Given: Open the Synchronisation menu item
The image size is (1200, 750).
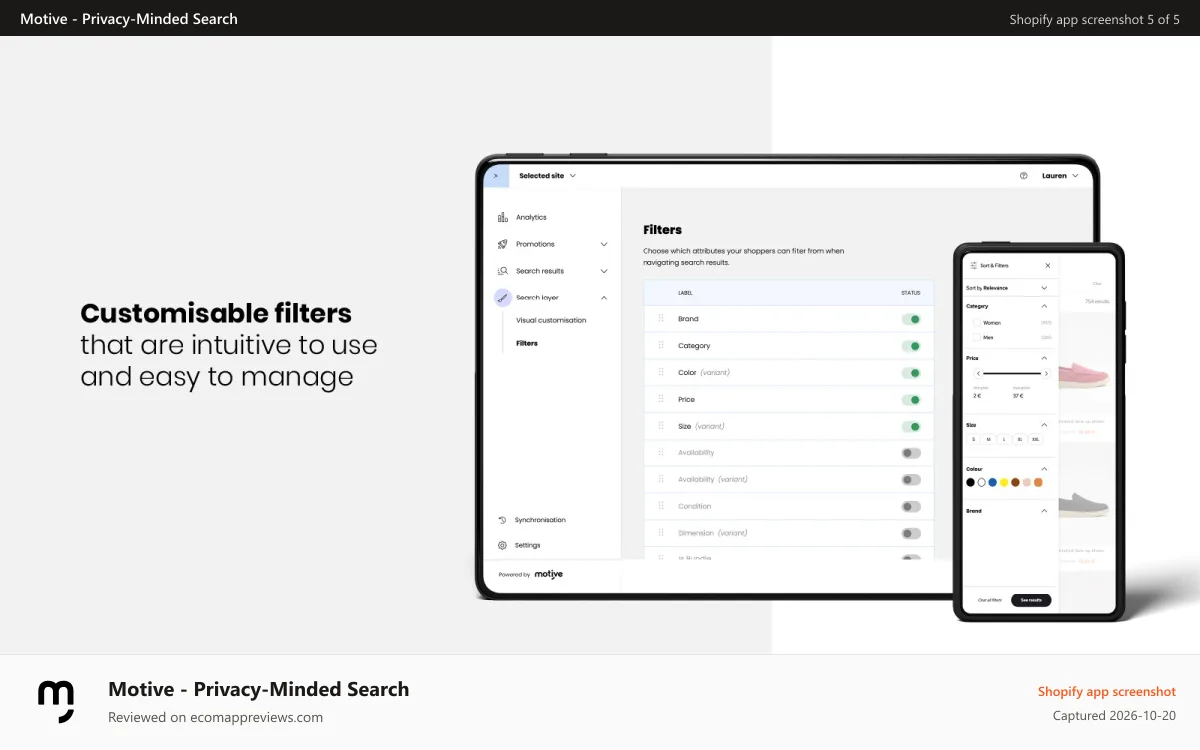Looking at the screenshot, I should click(x=540, y=520).
